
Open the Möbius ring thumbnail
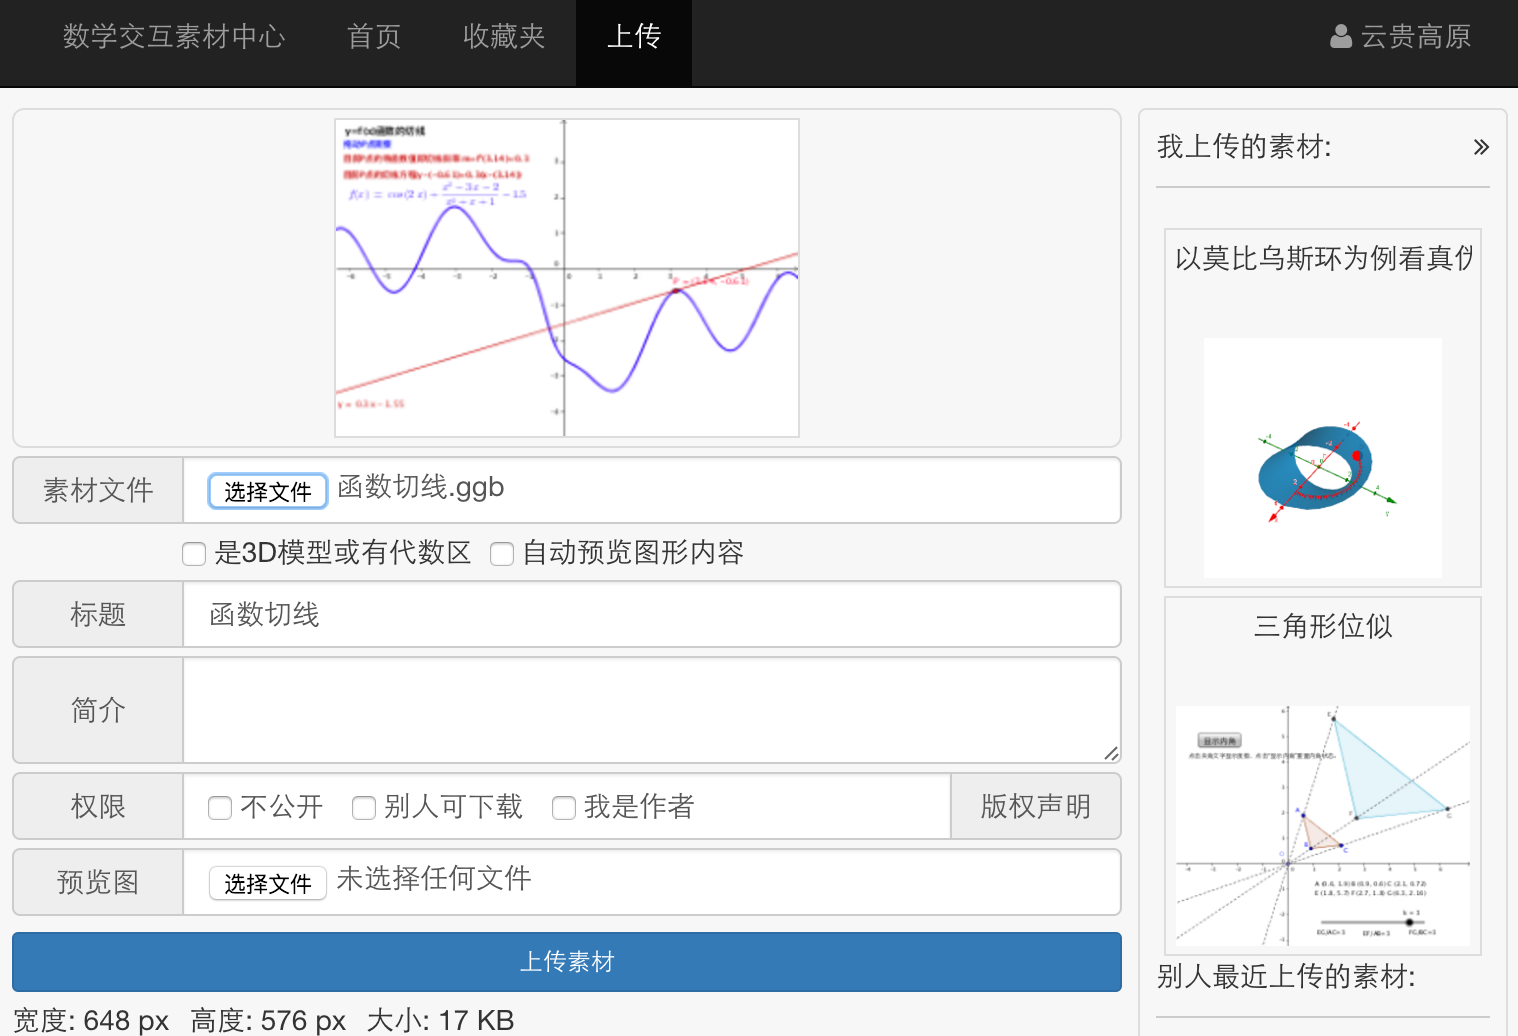tap(1322, 458)
